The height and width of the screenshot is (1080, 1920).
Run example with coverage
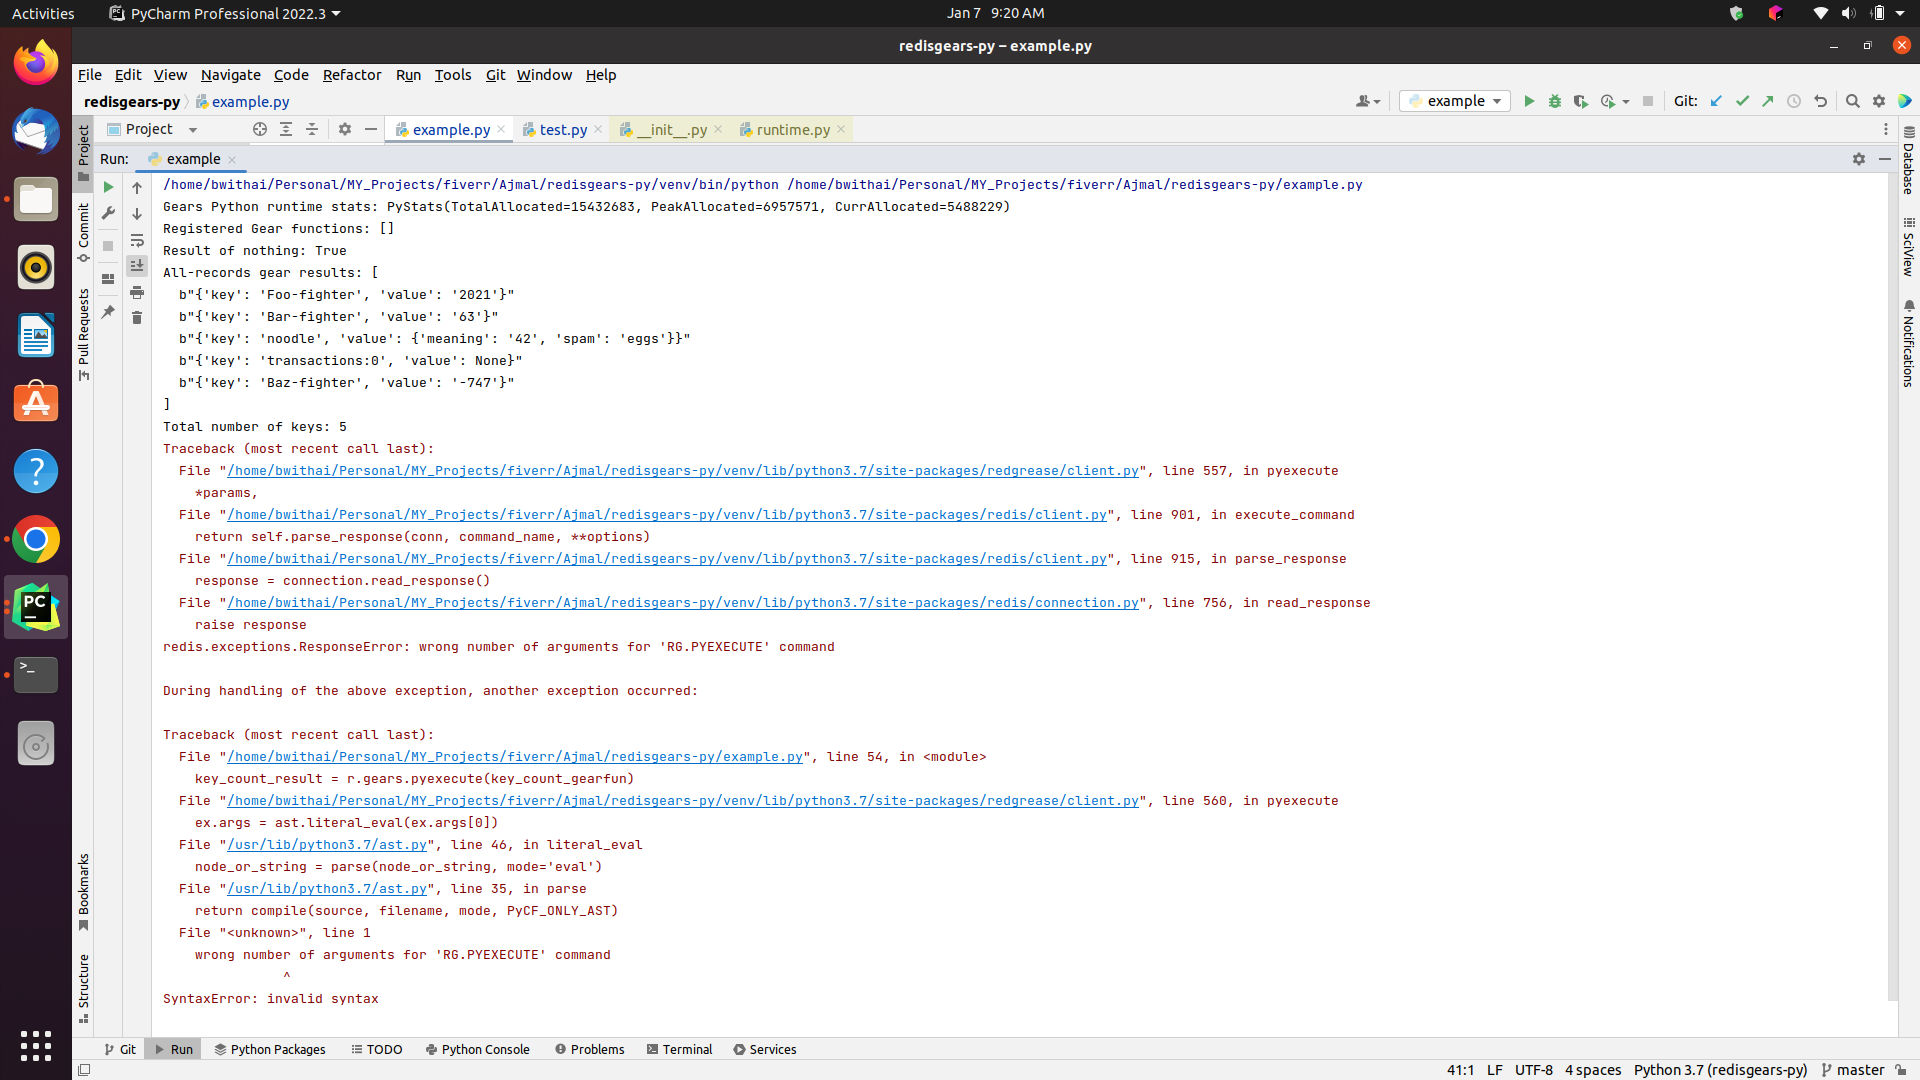[1581, 101]
